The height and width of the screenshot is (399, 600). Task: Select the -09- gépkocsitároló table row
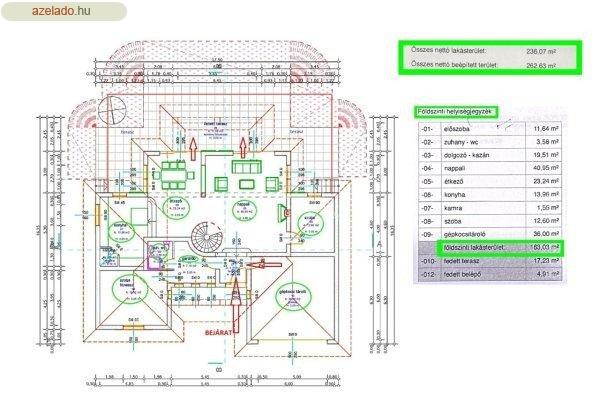(490, 234)
